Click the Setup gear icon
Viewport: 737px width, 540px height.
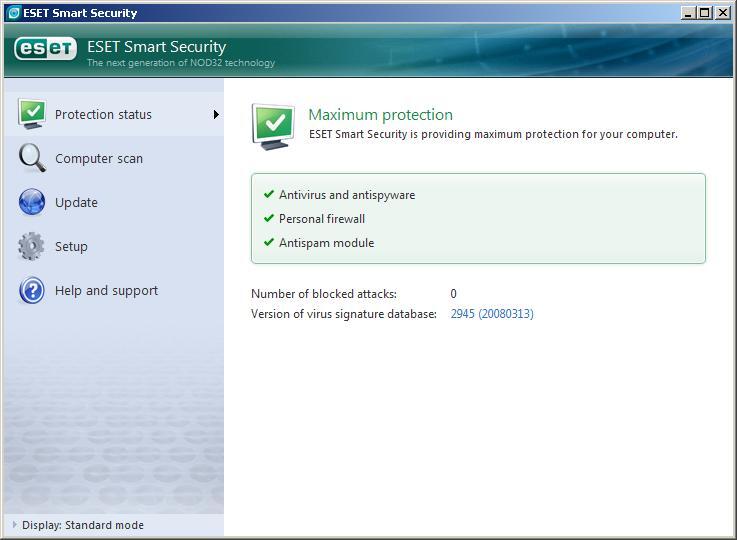[31, 246]
